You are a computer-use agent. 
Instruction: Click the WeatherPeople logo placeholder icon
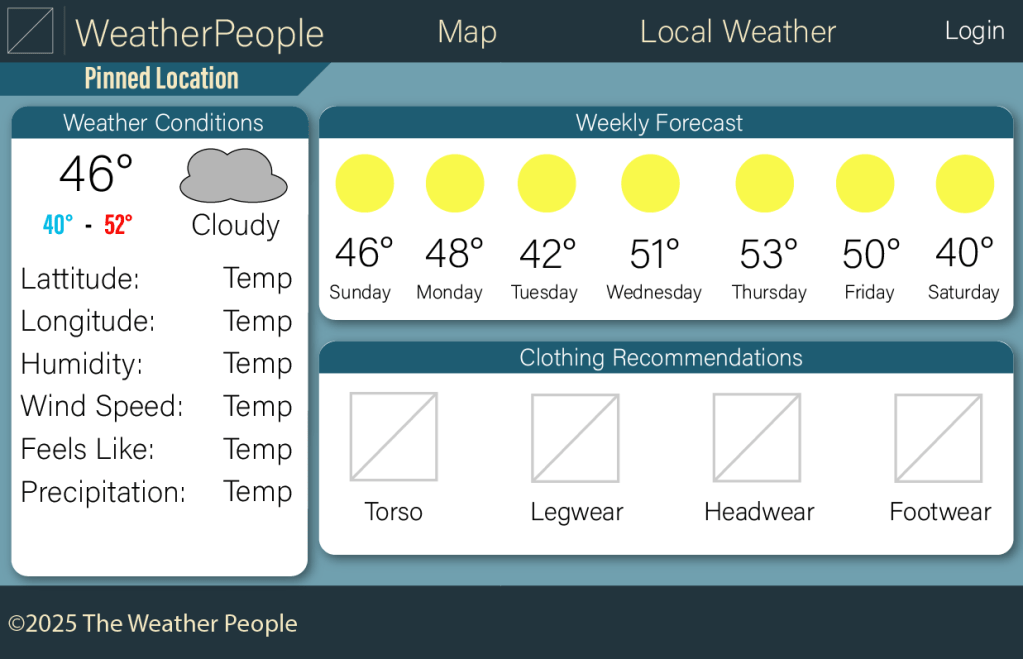point(30,30)
